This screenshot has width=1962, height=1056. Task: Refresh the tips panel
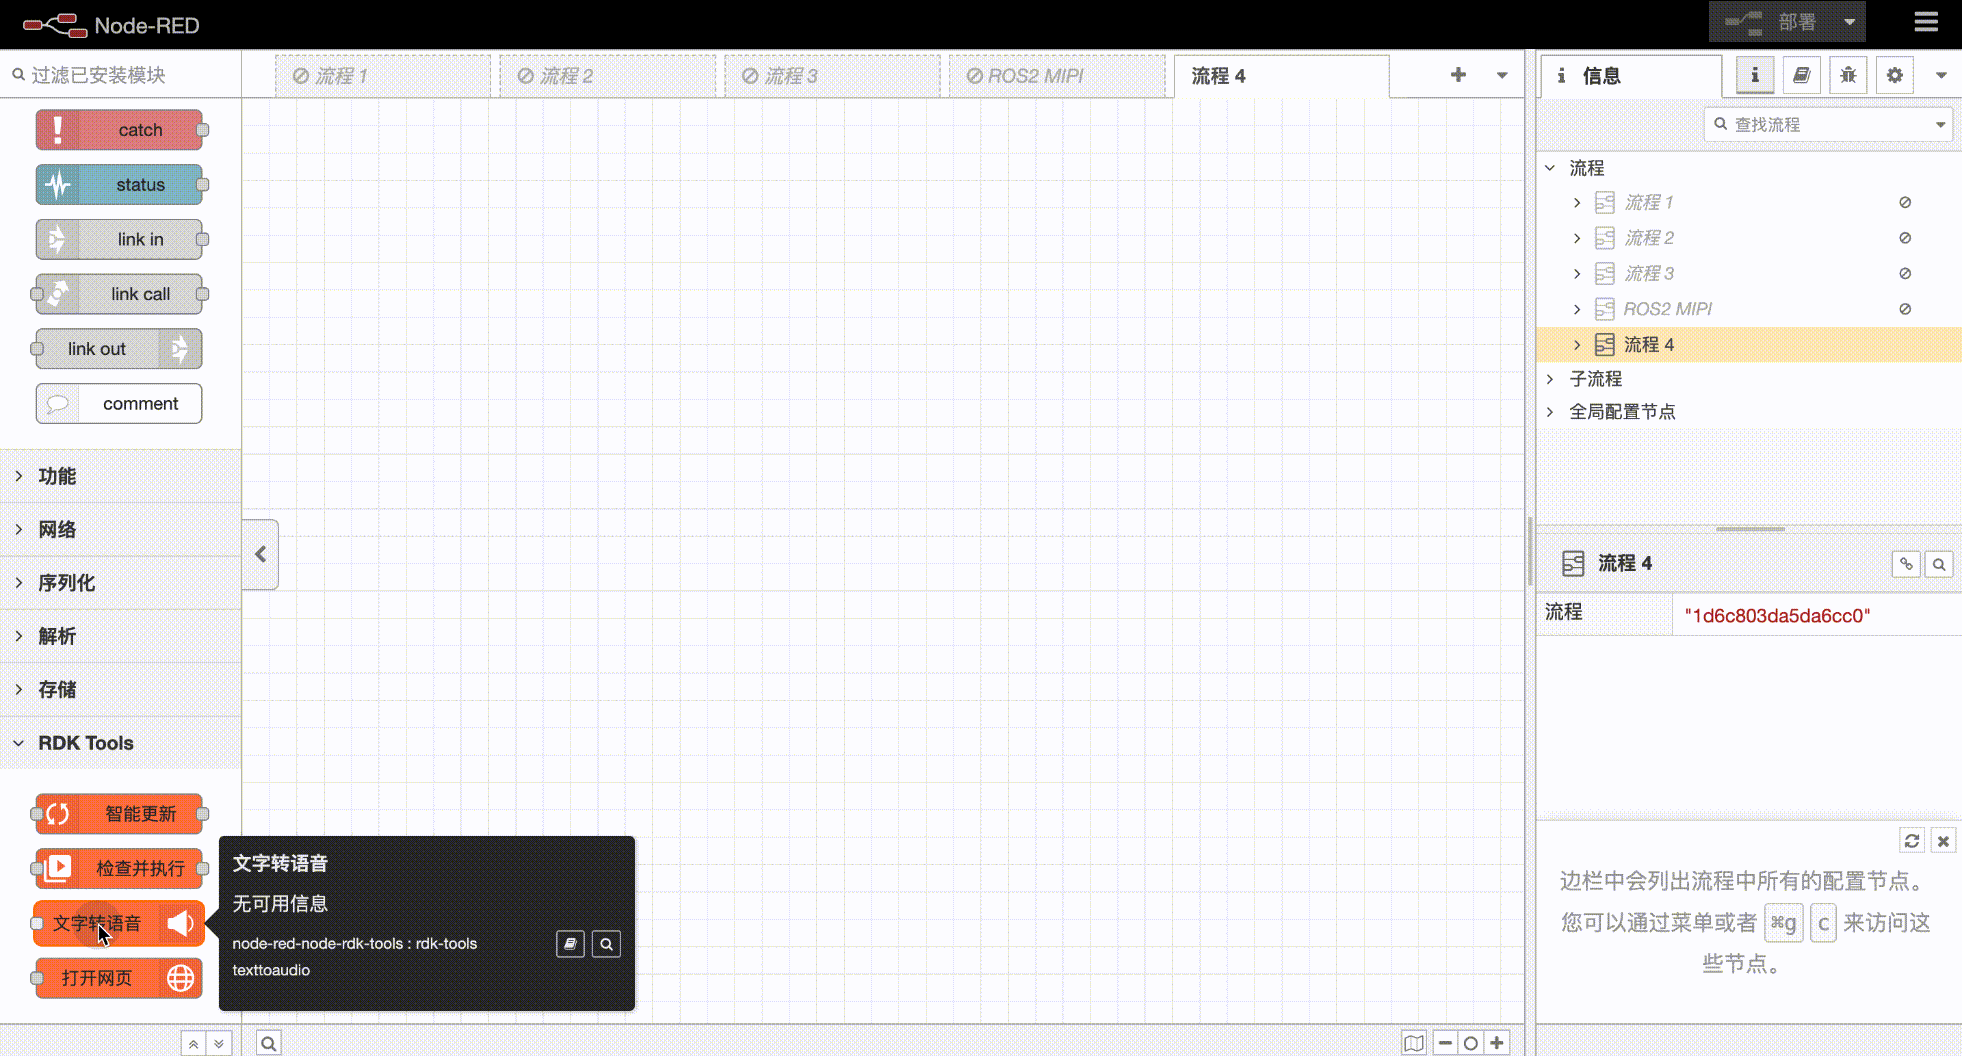click(x=1911, y=841)
